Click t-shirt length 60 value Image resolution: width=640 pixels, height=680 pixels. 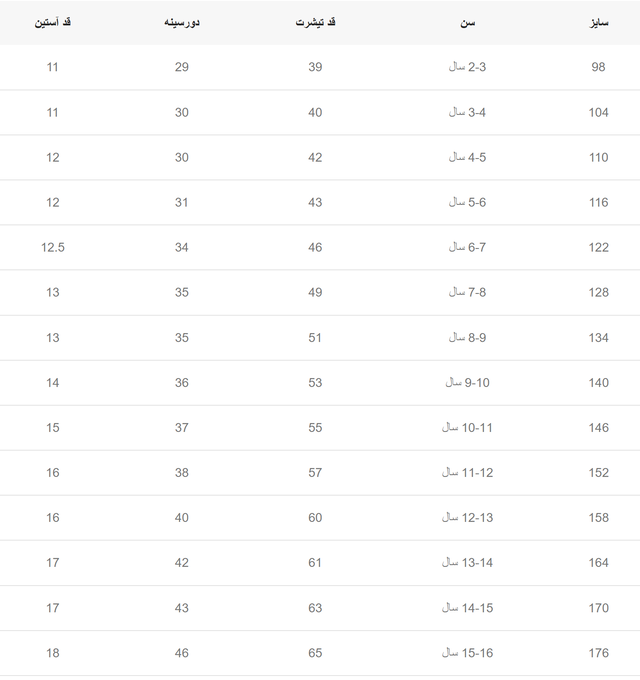pos(315,518)
